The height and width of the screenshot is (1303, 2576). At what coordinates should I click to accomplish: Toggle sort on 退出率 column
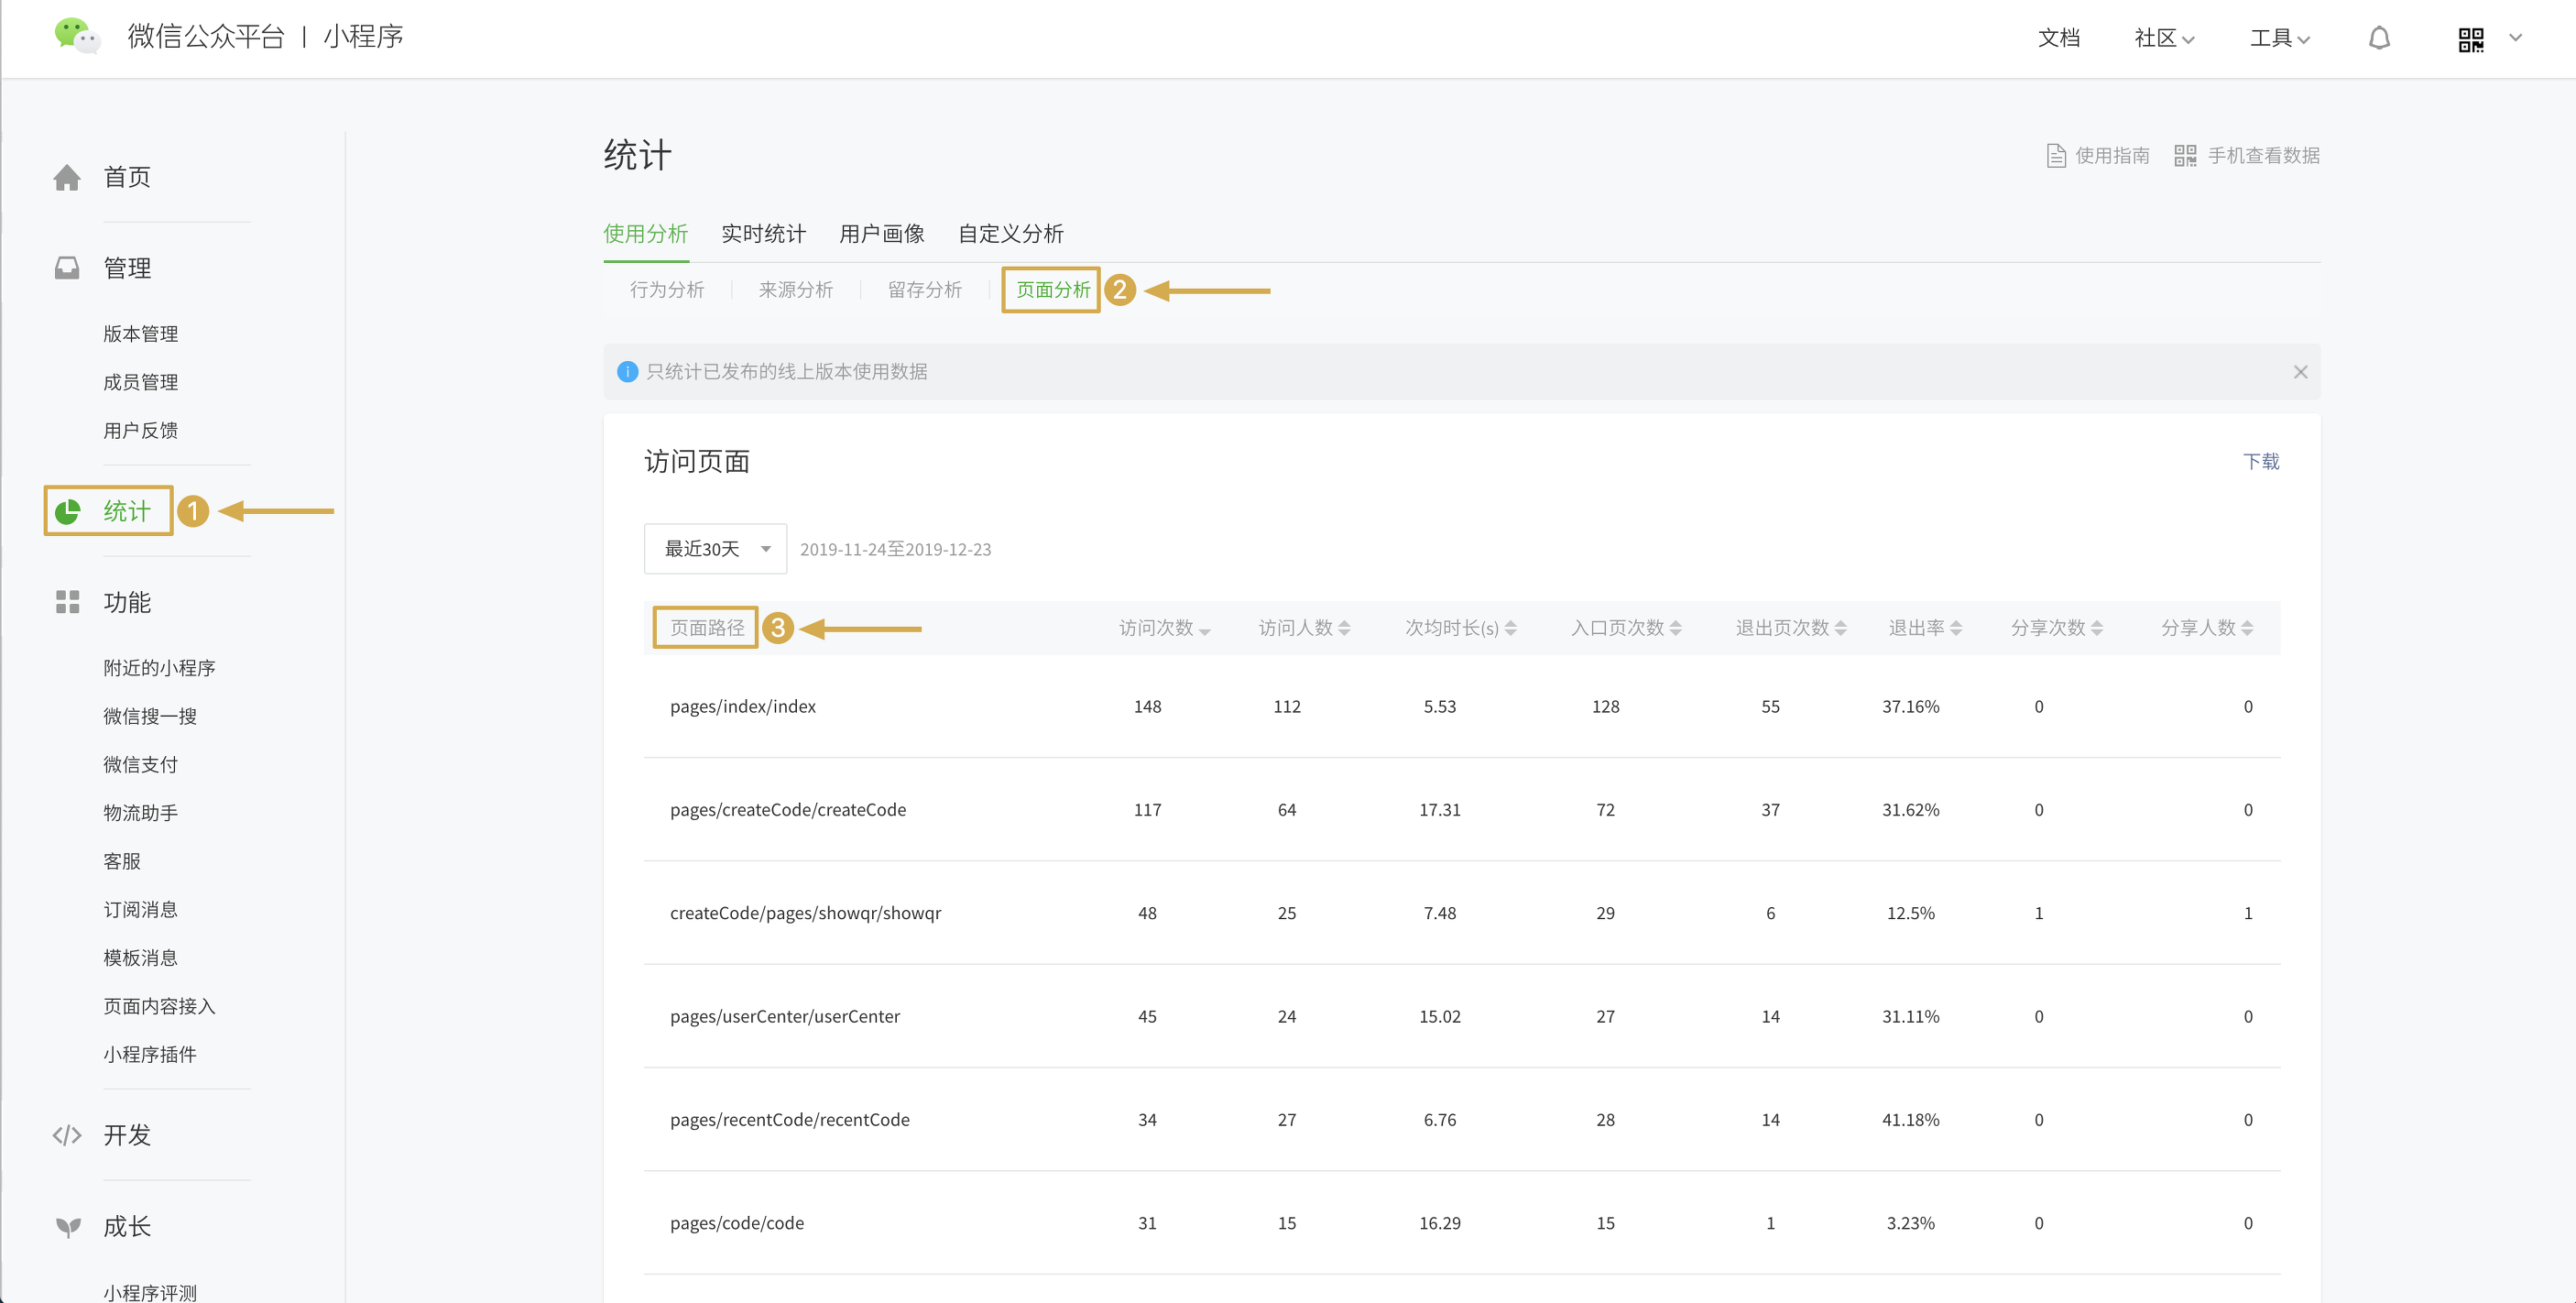click(x=1925, y=628)
